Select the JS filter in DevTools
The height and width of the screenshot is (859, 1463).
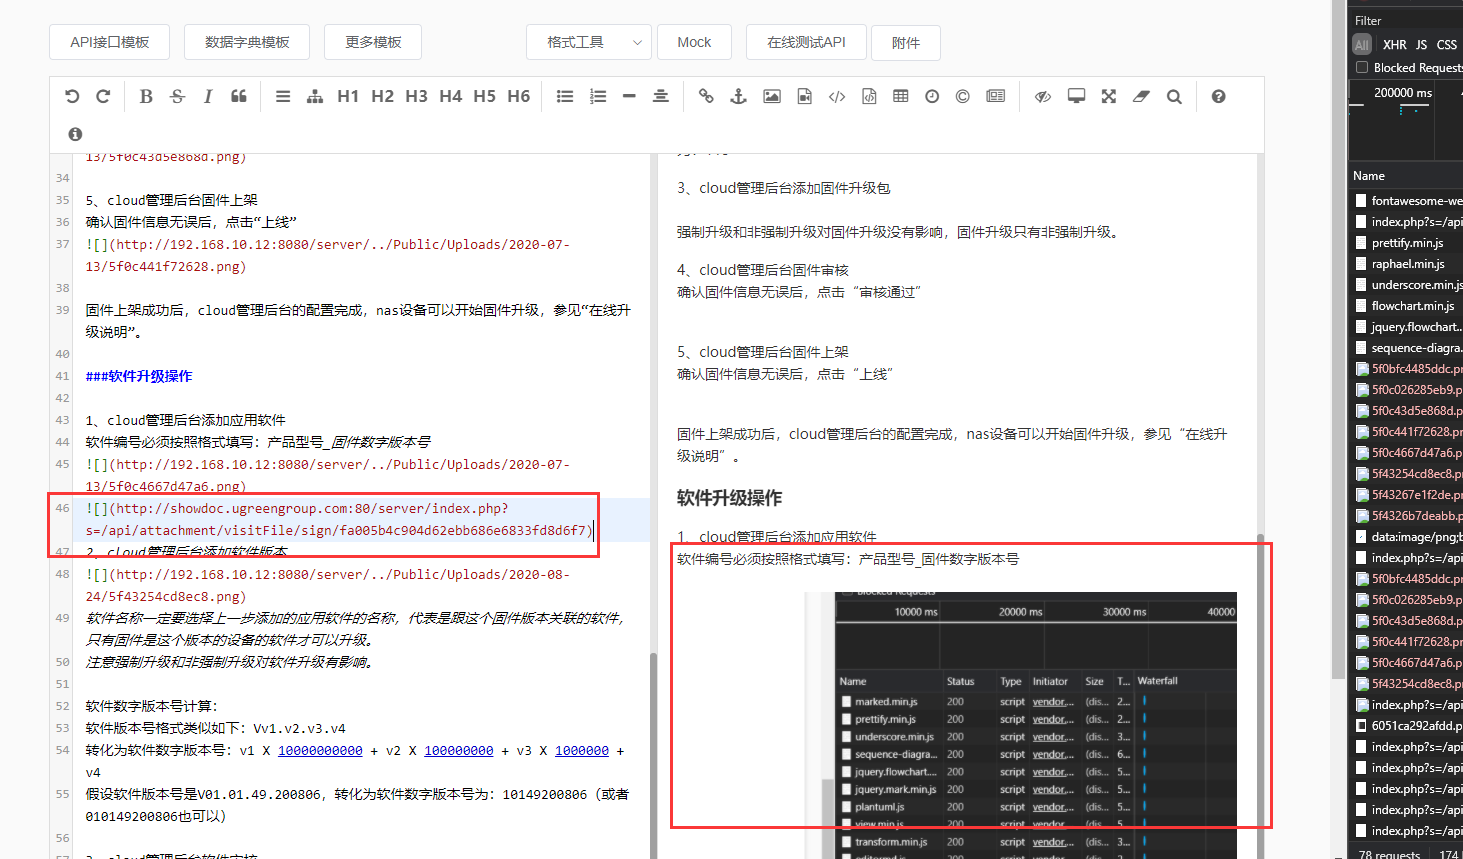(x=1421, y=45)
